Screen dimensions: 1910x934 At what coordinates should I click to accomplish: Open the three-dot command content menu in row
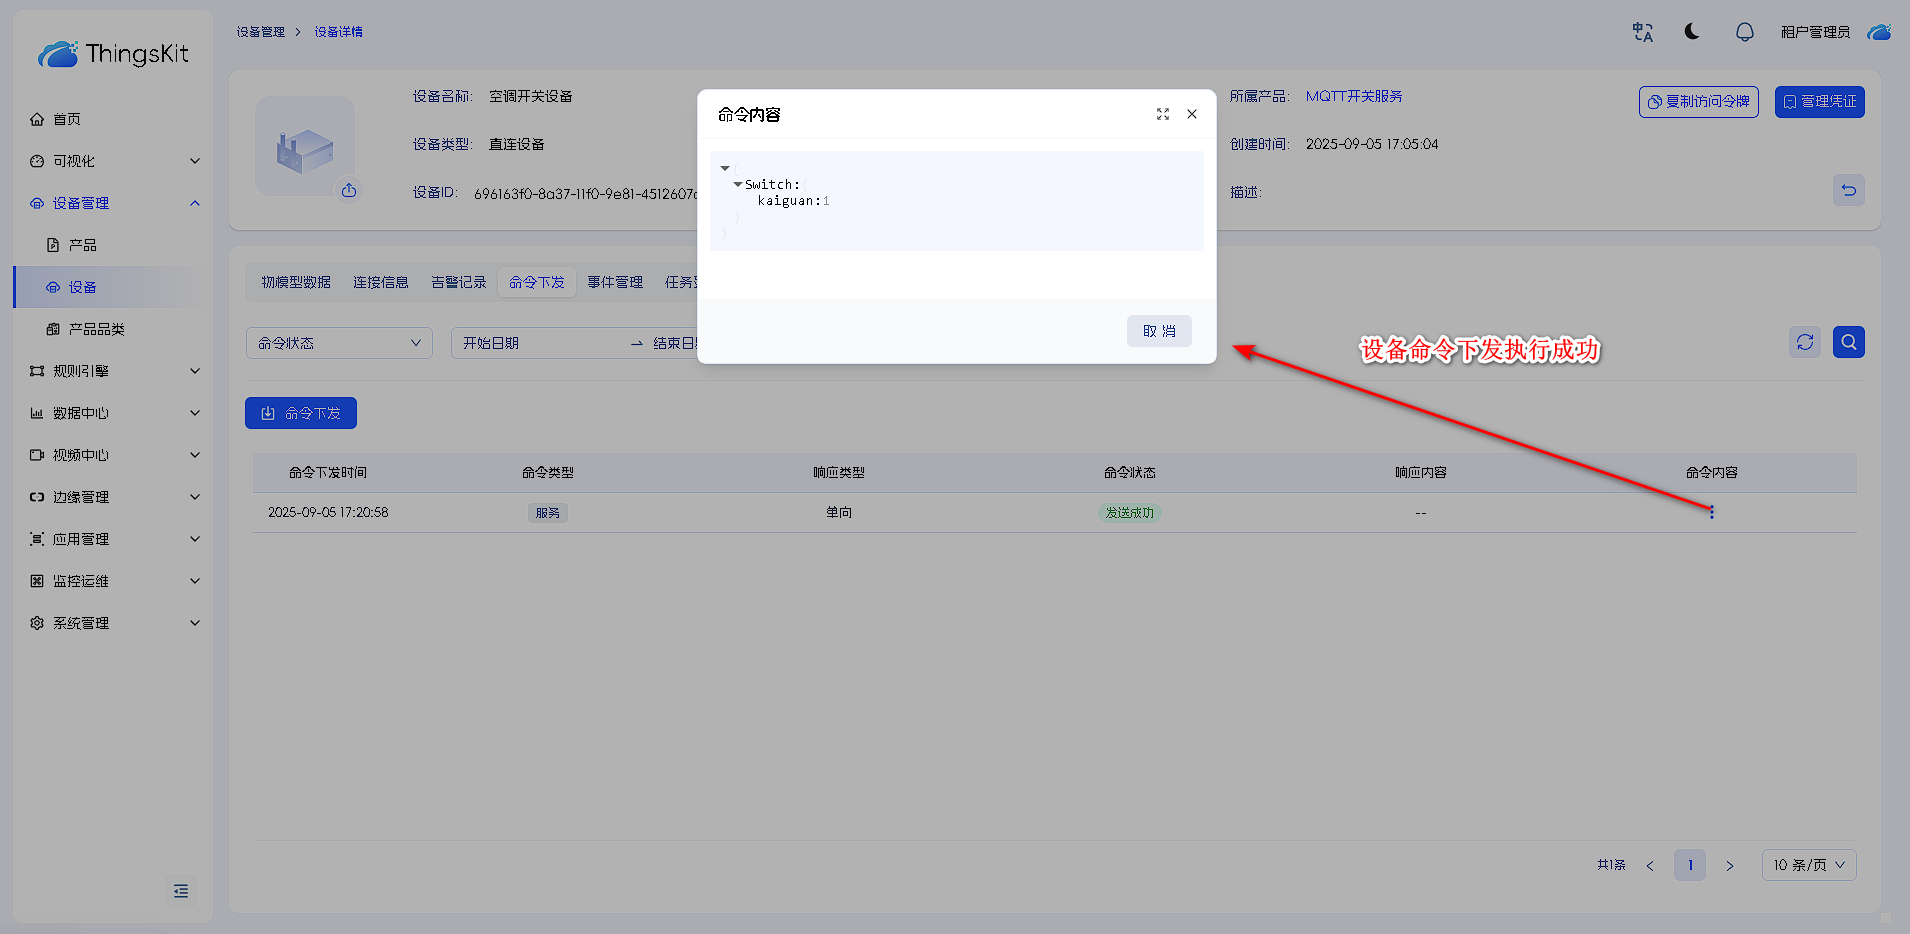(x=1711, y=512)
